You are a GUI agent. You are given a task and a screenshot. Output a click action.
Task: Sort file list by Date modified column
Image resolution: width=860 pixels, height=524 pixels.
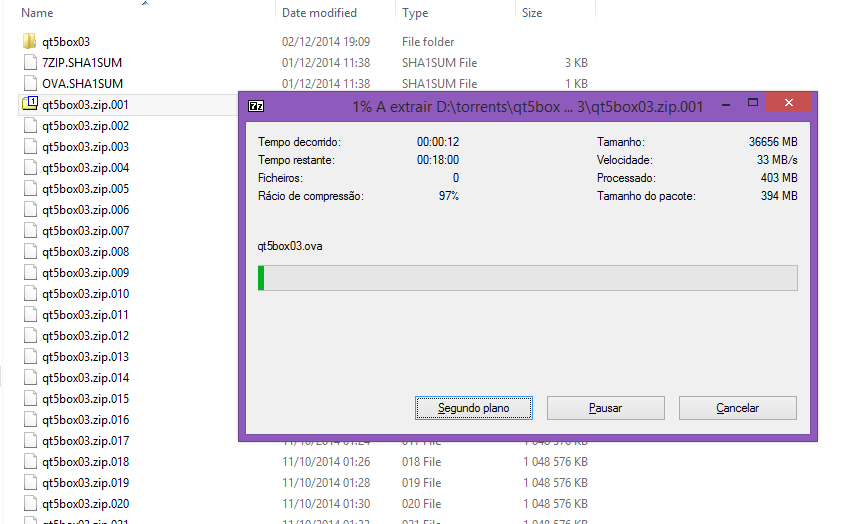(319, 13)
